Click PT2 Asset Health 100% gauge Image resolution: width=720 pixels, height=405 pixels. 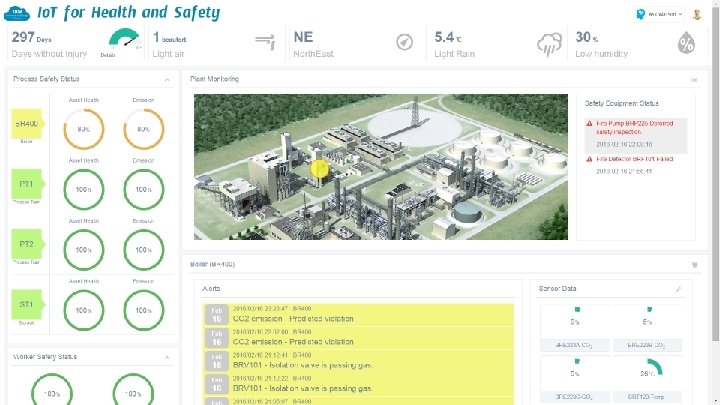(84, 250)
